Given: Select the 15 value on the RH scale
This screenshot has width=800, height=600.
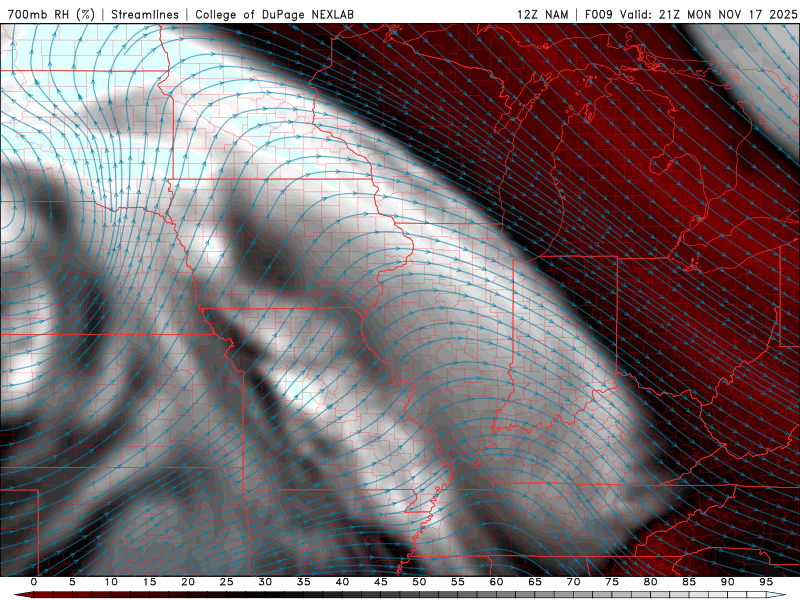Looking at the screenshot, I should pos(149,582).
